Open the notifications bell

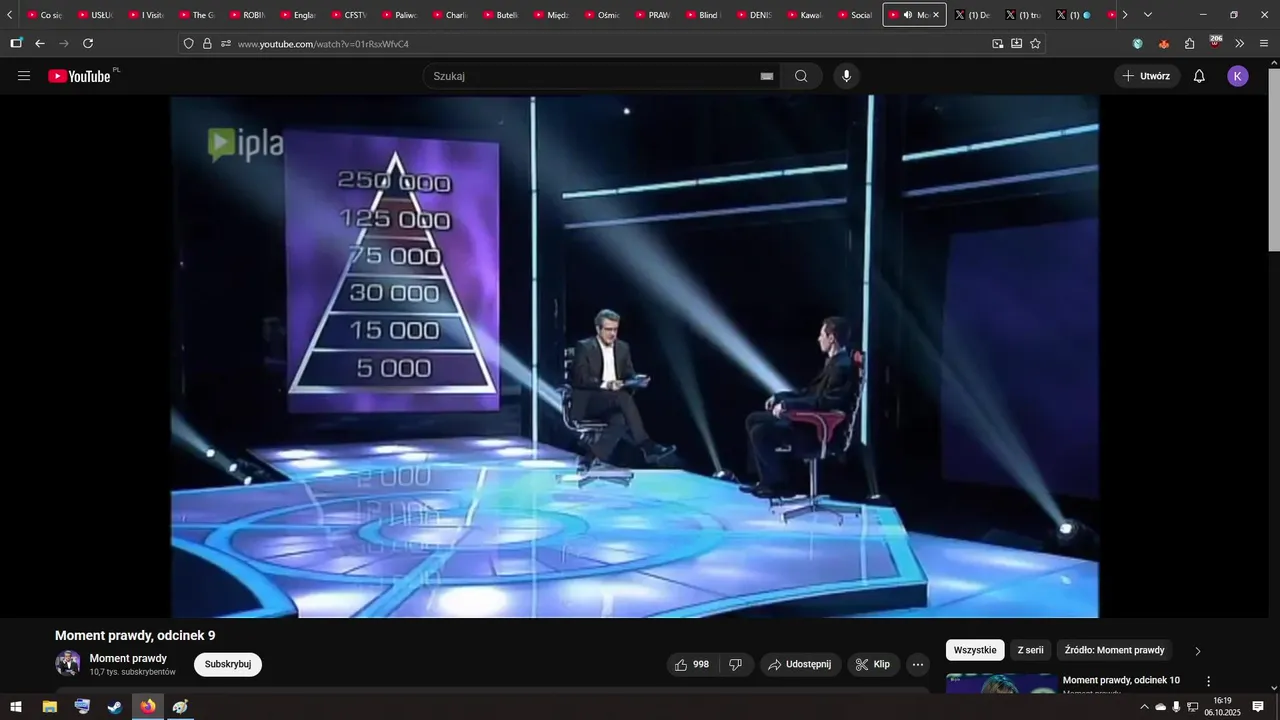[x=1199, y=76]
